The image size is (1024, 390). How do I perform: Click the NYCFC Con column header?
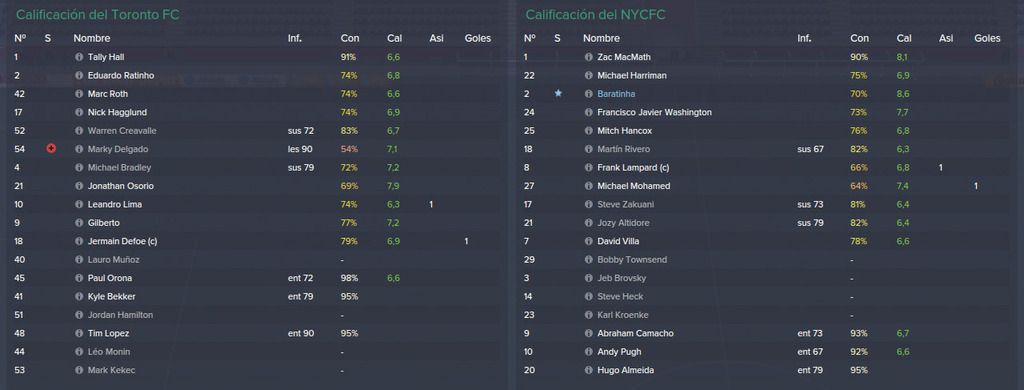859,39
